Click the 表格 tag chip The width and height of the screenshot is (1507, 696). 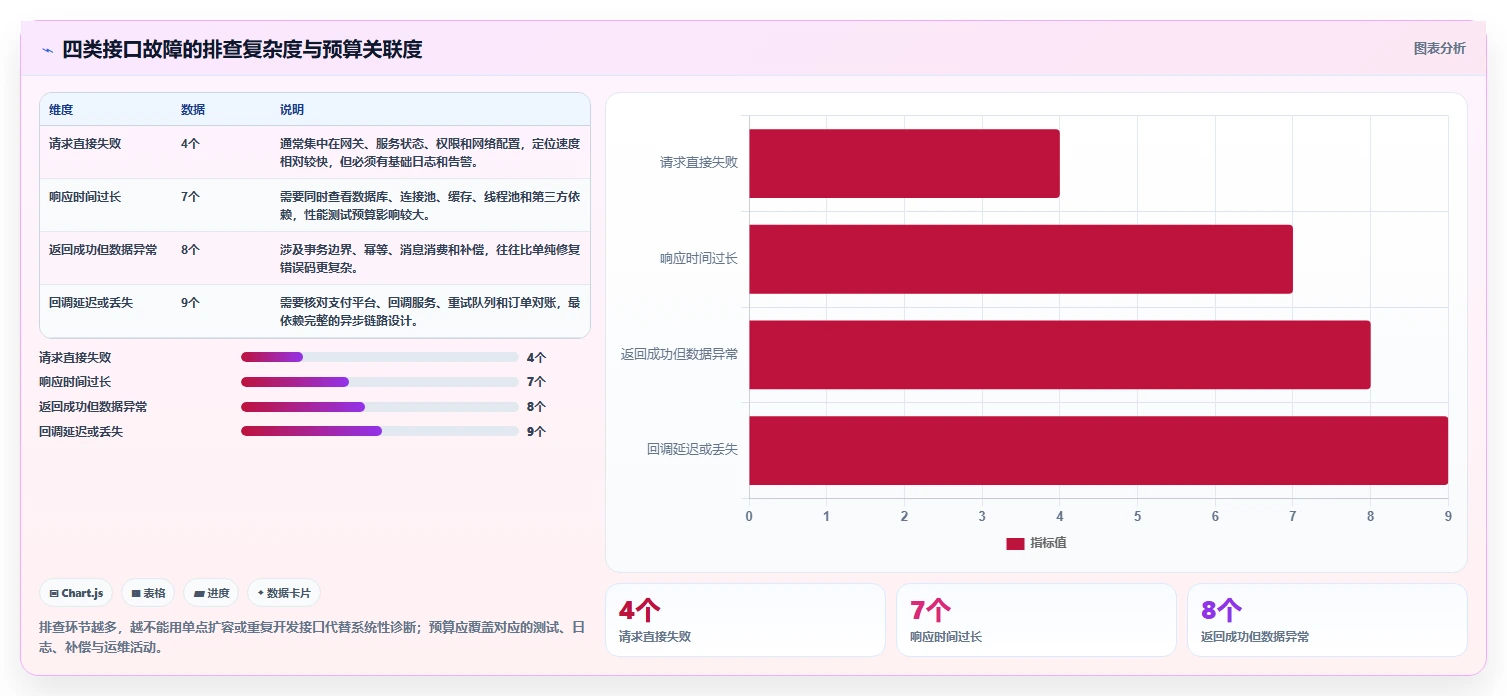(x=148, y=593)
